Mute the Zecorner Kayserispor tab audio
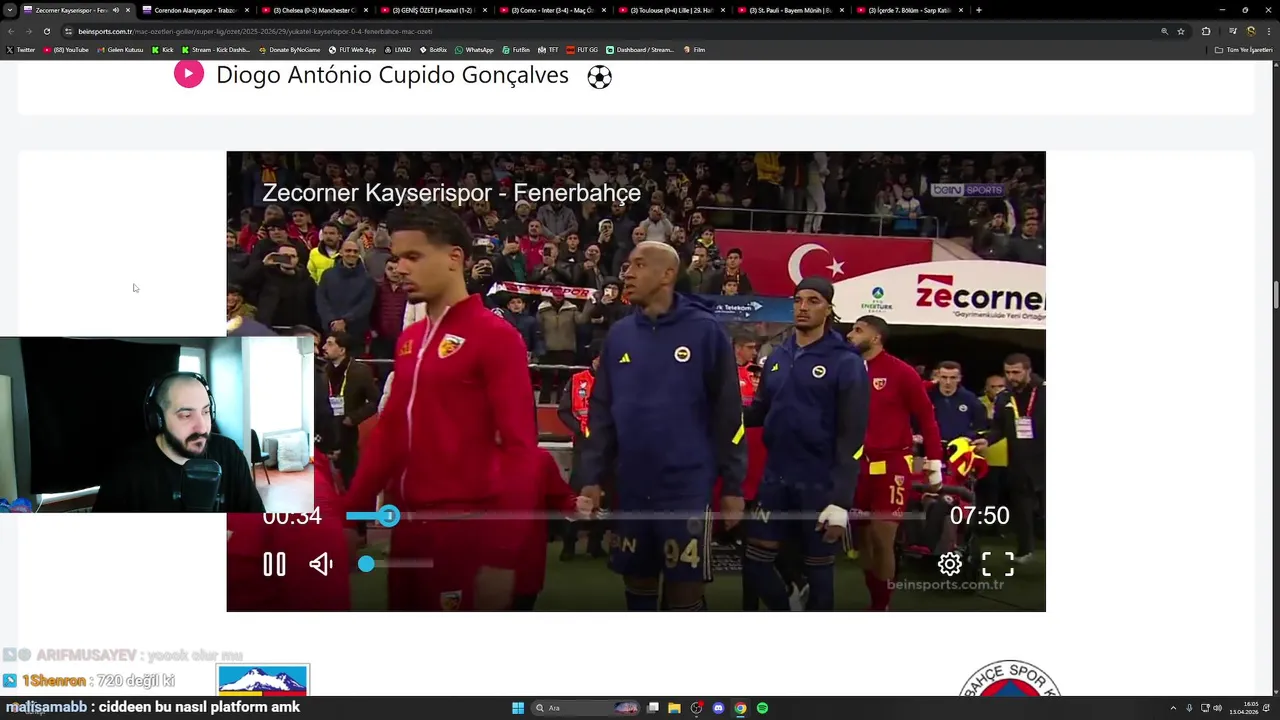Viewport: 1280px width, 720px height. pos(115,10)
